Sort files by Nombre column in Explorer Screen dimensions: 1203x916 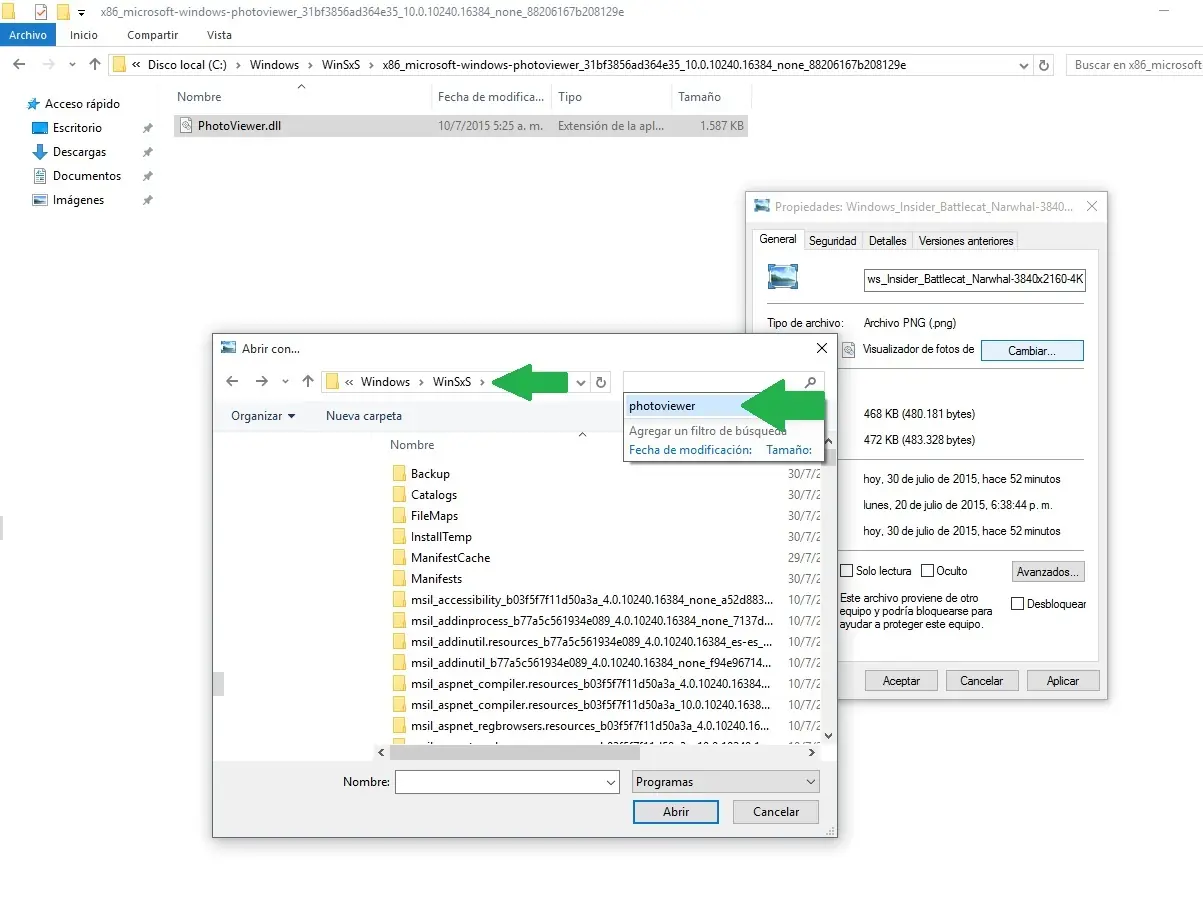pos(302,97)
